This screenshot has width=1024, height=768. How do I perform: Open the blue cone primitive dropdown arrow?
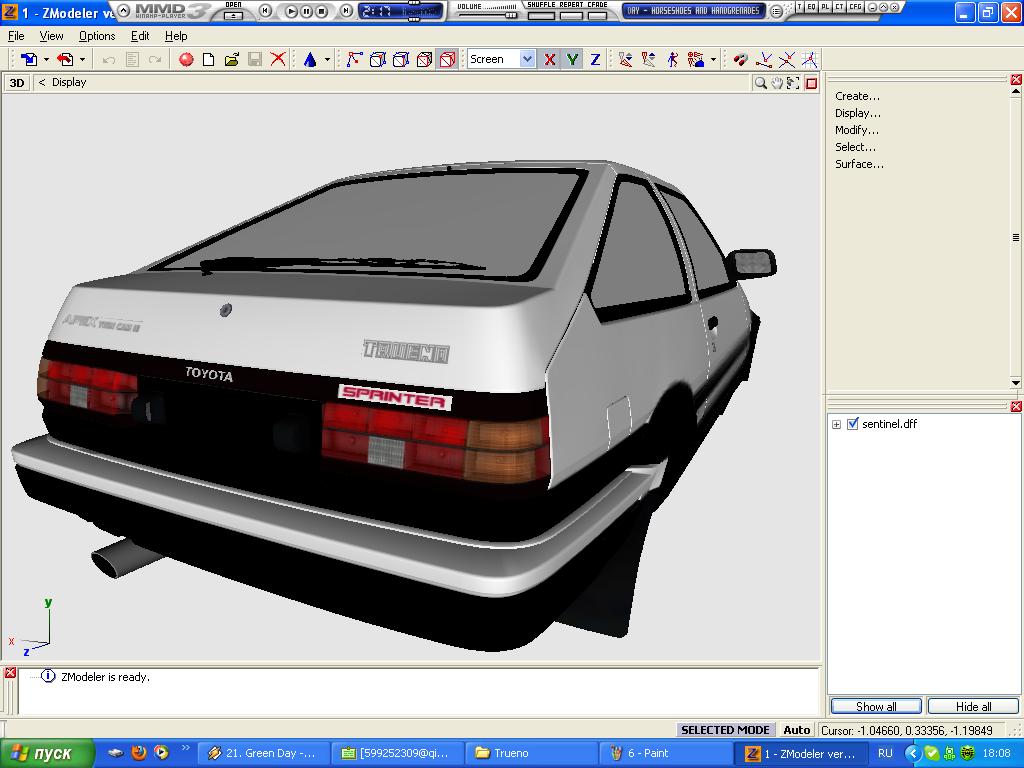coord(327,60)
